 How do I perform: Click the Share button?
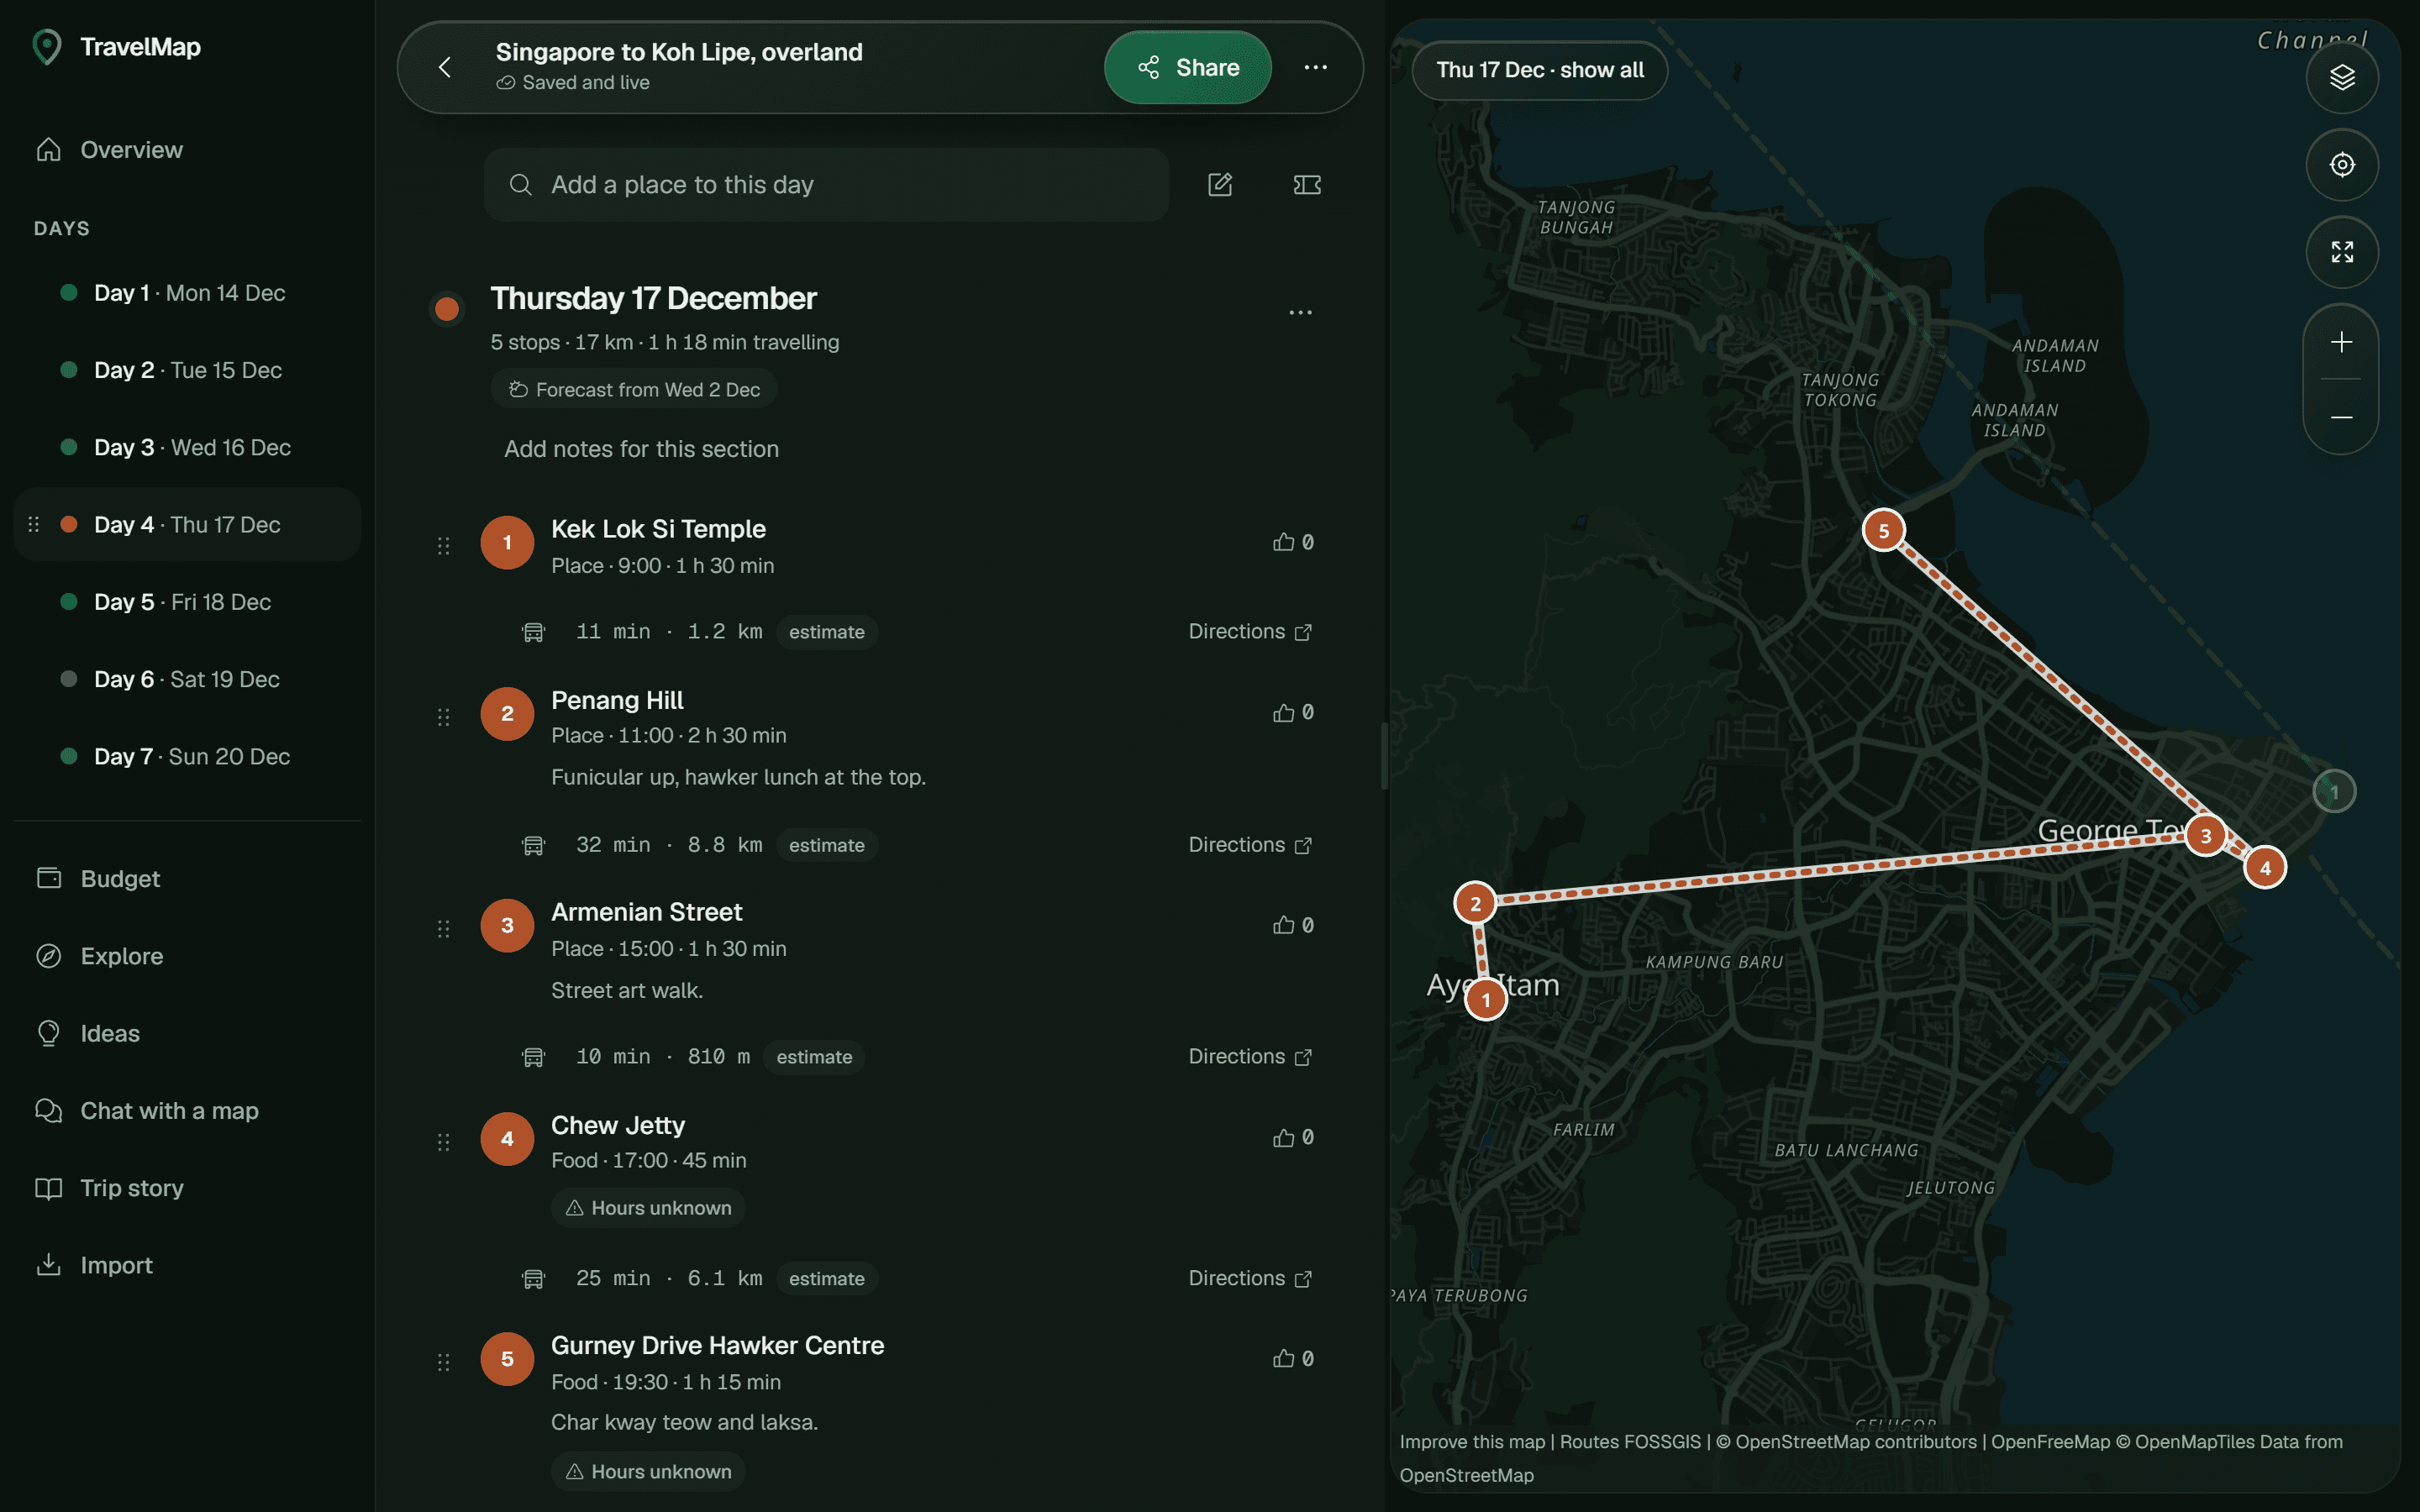click(1187, 67)
